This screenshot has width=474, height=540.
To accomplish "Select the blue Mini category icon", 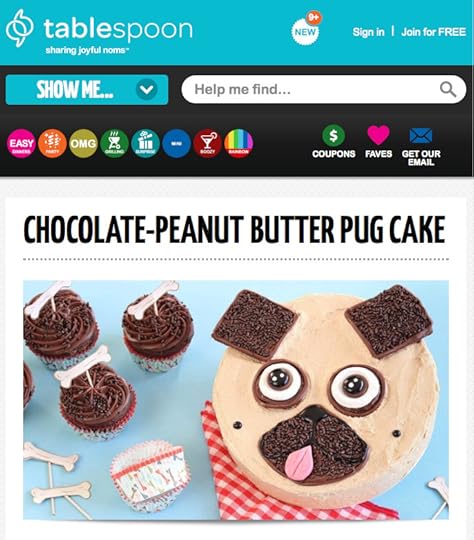I will click(x=176, y=143).
